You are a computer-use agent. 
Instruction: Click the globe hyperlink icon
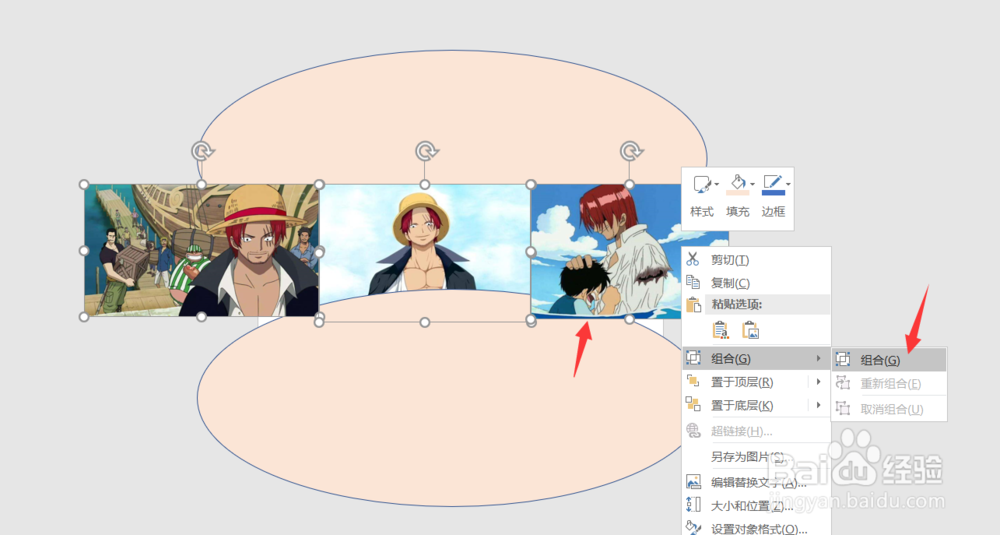pyautogui.click(x=693, y=430)
